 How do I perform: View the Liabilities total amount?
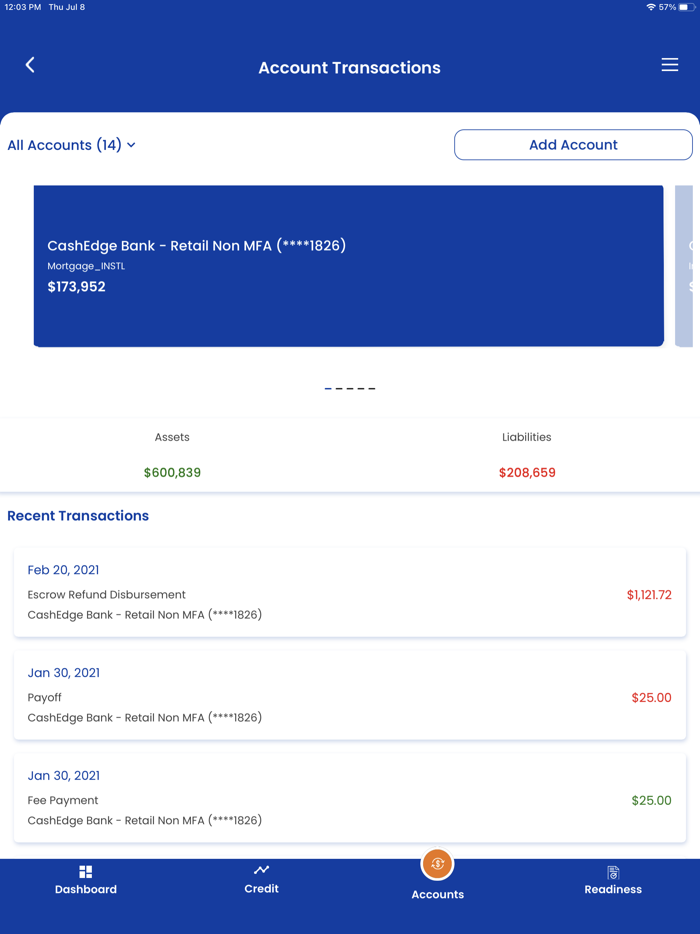[x=527, y=471]
